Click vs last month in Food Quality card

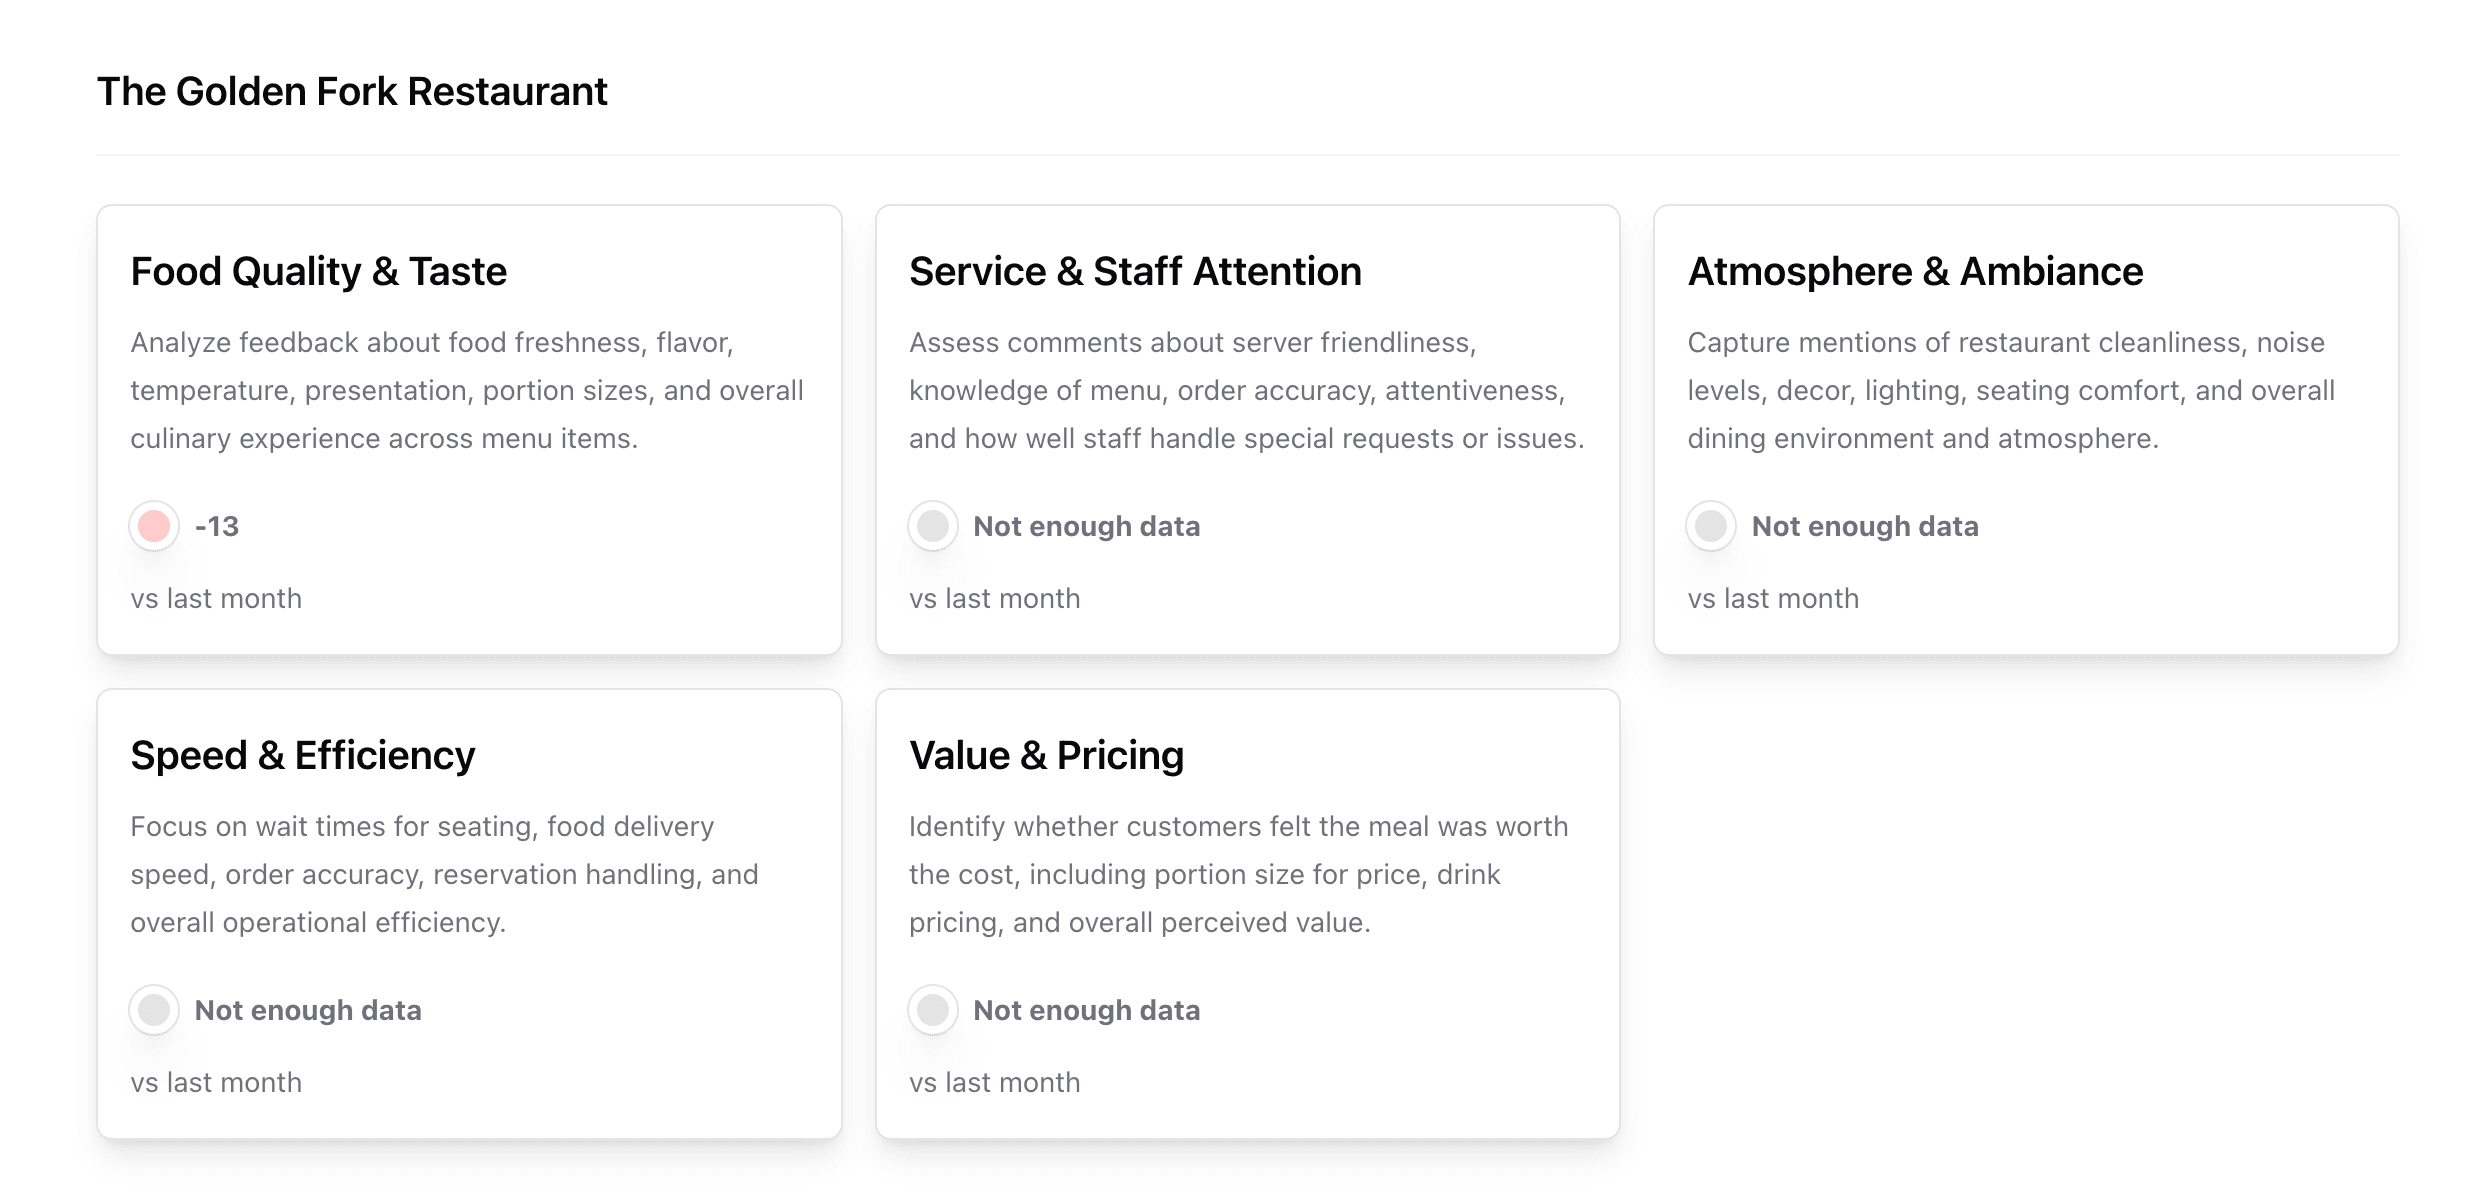point(216,598)
